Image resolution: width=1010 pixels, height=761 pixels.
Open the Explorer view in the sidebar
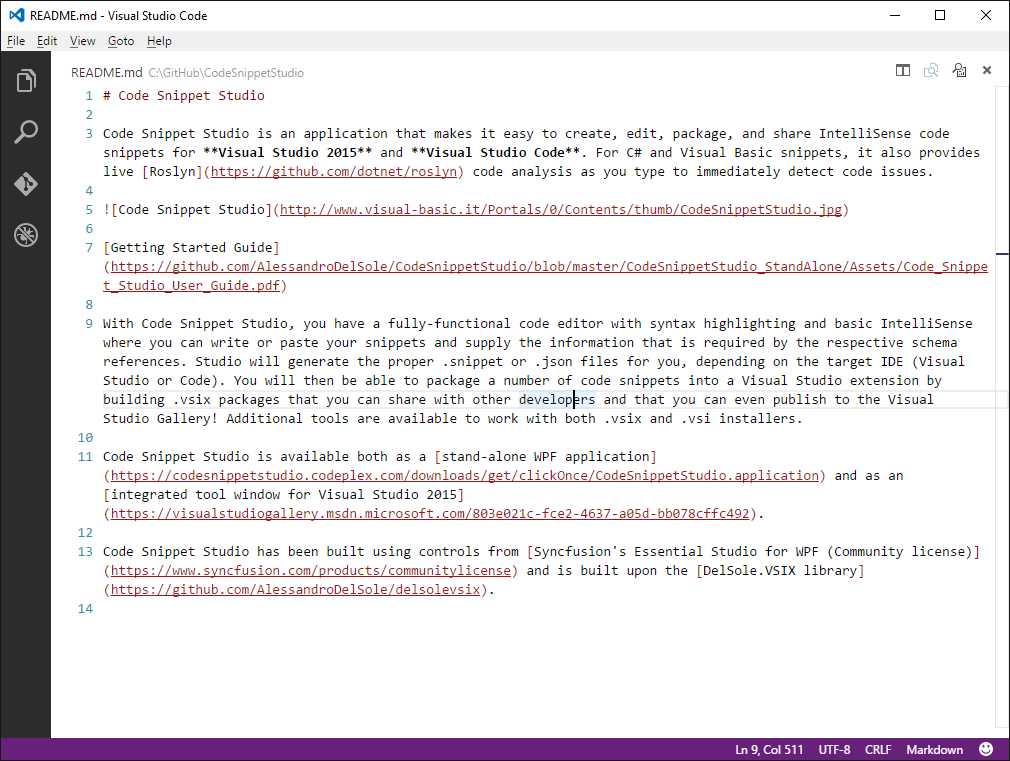pyautogui.click(x=26, y=80)
